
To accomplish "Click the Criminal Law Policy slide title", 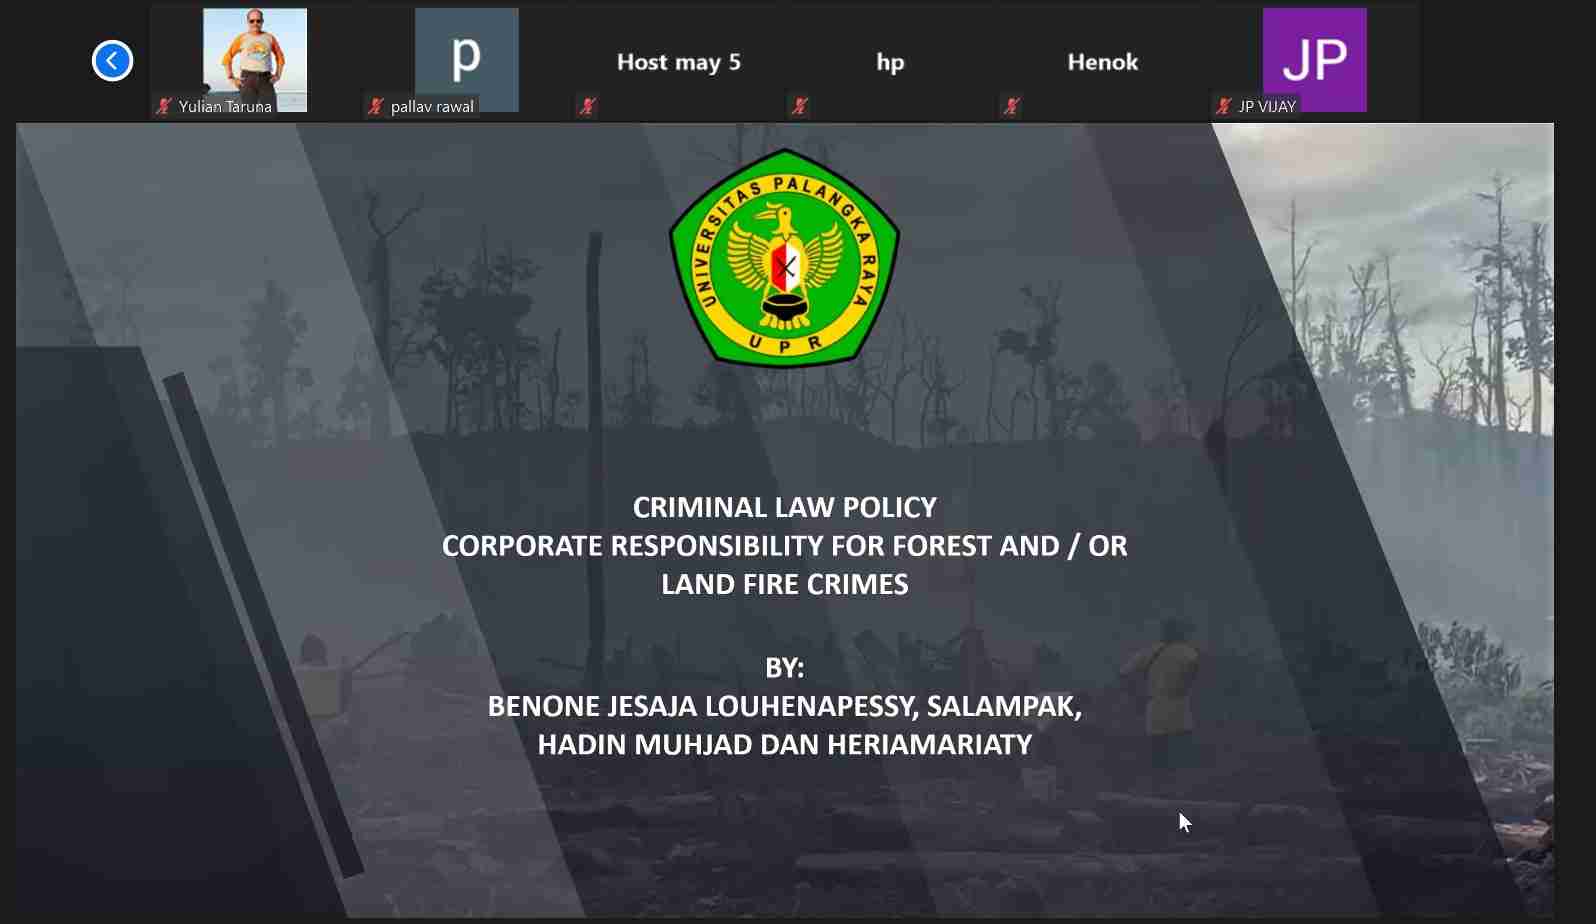I will click(785, 507).
